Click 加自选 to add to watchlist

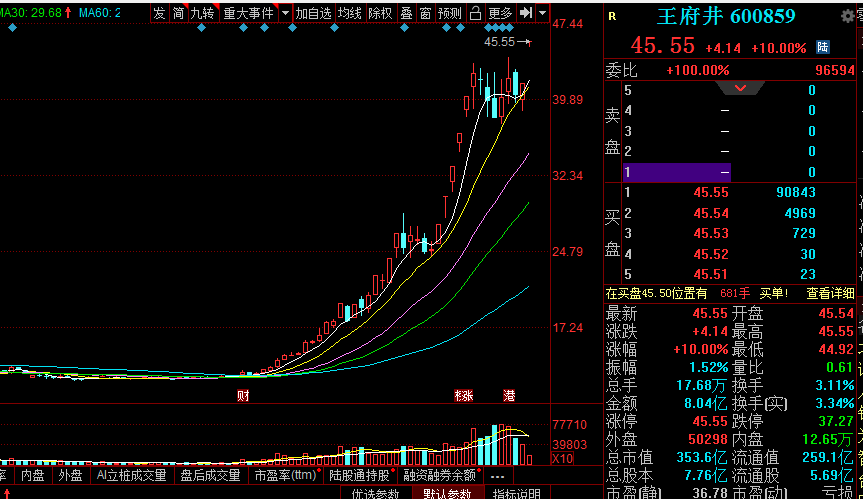tap(314, 13)
